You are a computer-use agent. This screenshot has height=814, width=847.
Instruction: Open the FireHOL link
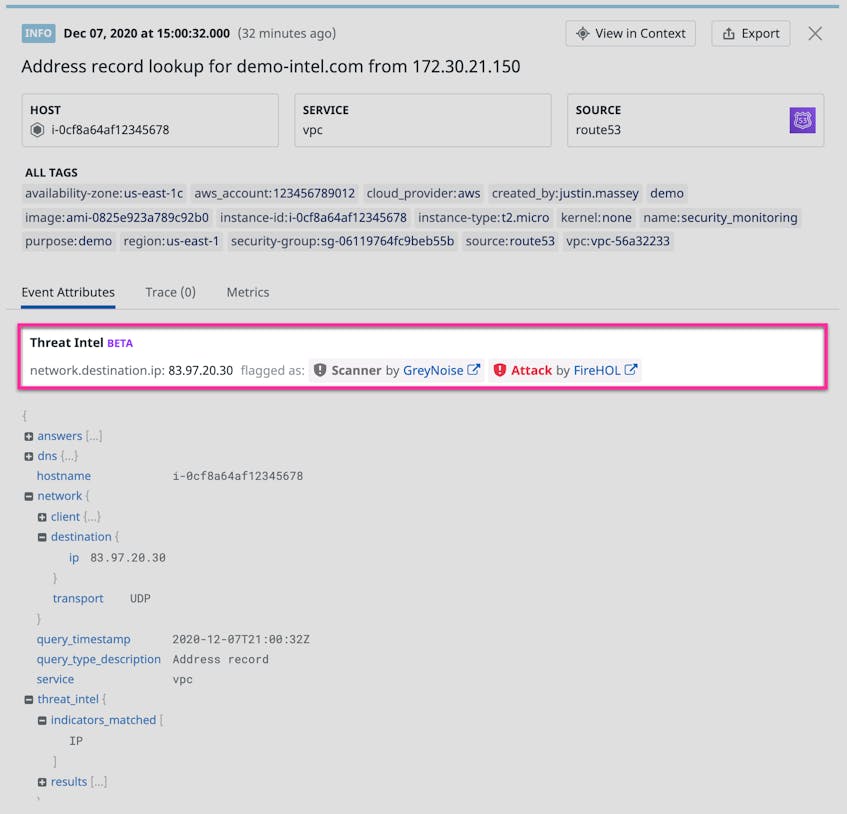(597, 371)
